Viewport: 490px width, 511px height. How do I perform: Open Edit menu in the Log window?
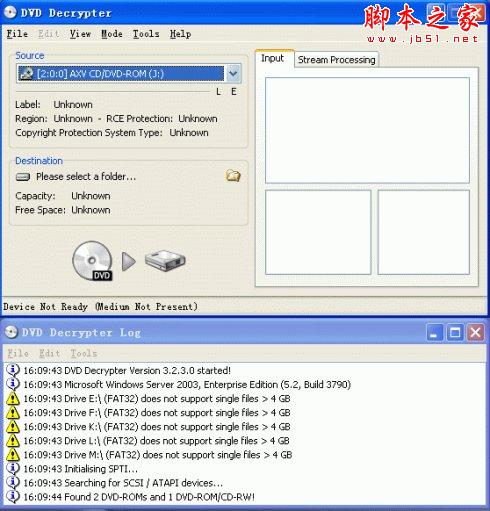(x=49, y=353)
